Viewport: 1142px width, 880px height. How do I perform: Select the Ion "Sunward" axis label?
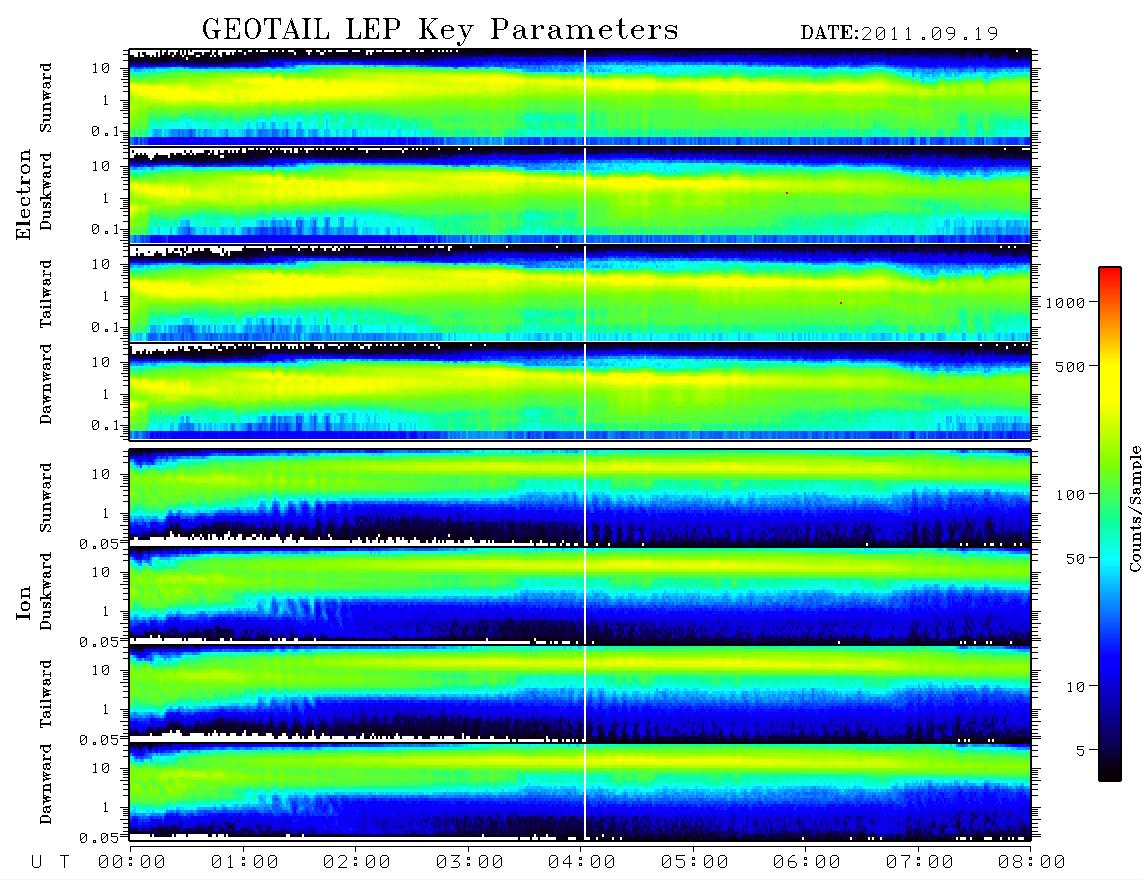[x=46, y=497]
